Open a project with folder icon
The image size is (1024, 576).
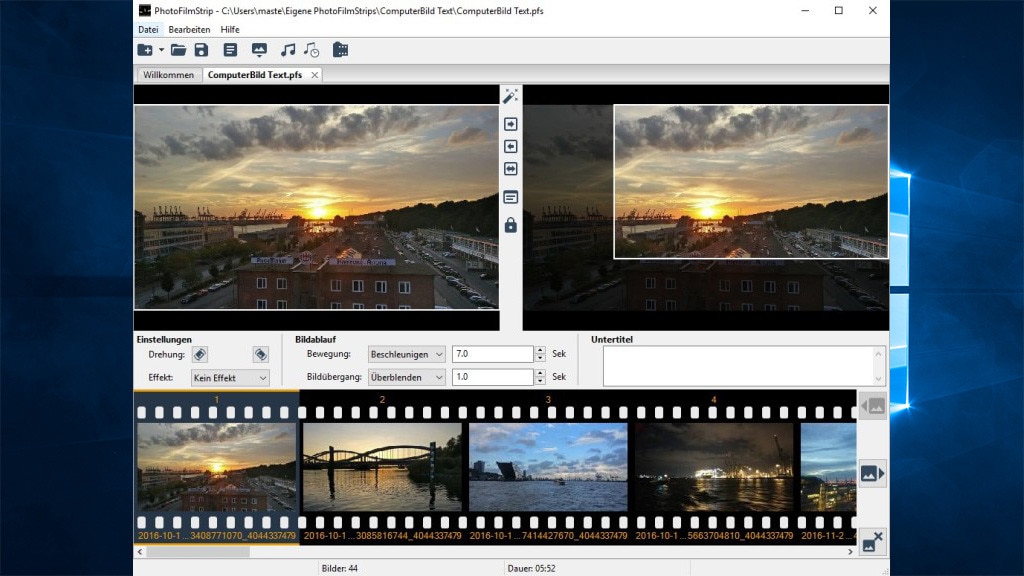(x=178, y=50)
